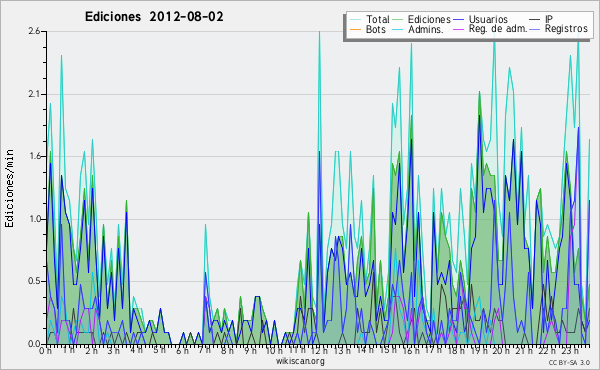The height and width of the screenshot is (370, 600).
Task: Click the 1.0 y-axis value label
Action: click(x=34, y=219)
